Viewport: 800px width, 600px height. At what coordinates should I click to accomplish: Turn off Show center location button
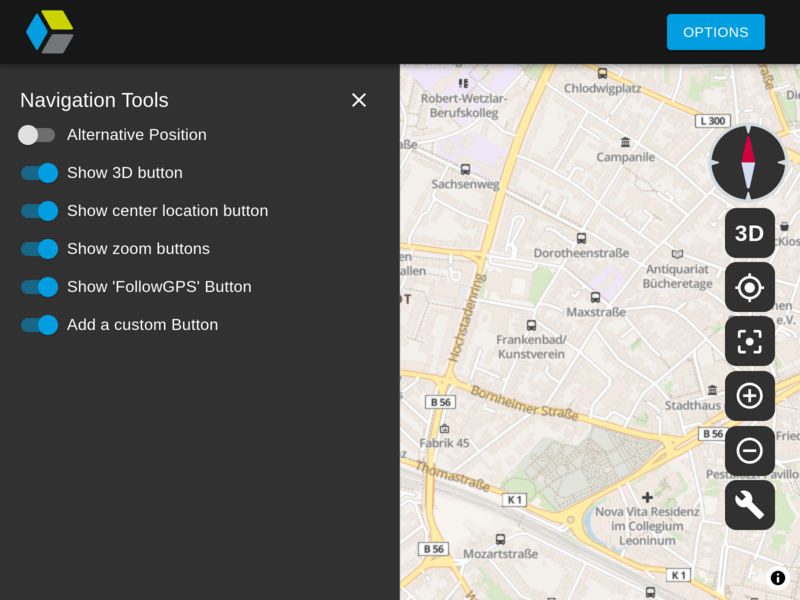pyautogui.click(x=38, y=211)
